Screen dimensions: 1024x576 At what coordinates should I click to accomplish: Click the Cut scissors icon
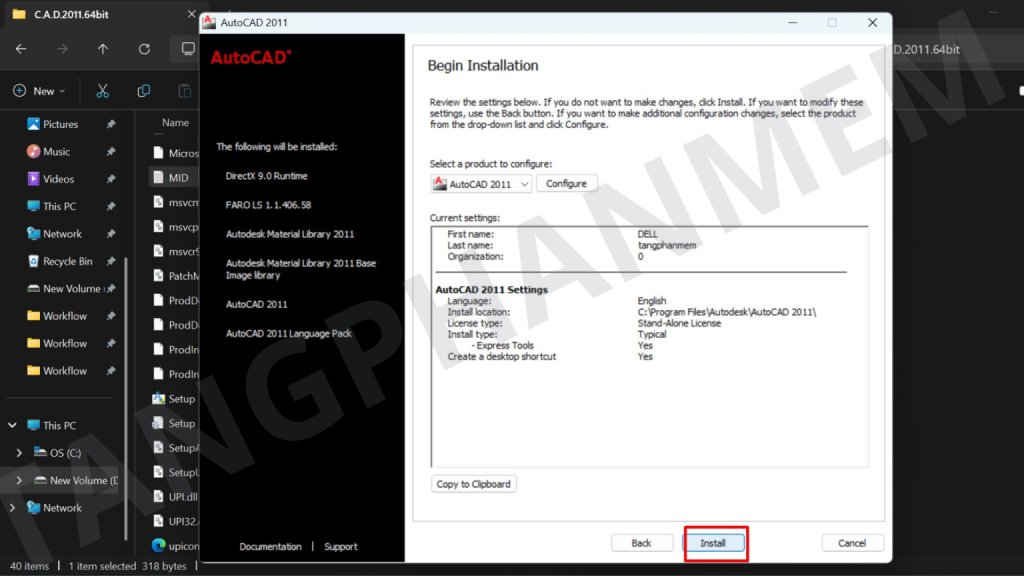click(x=102, y=91)
